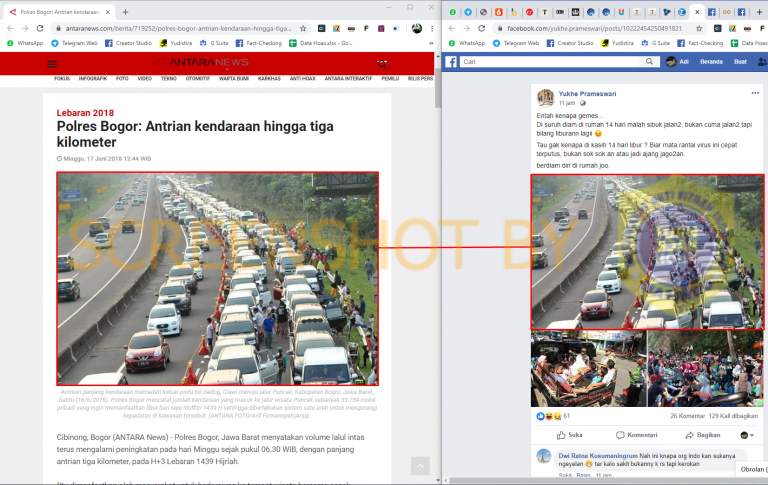
Task: Click the back-to-top button on Antara News
Action: click(x=420, y=466)
